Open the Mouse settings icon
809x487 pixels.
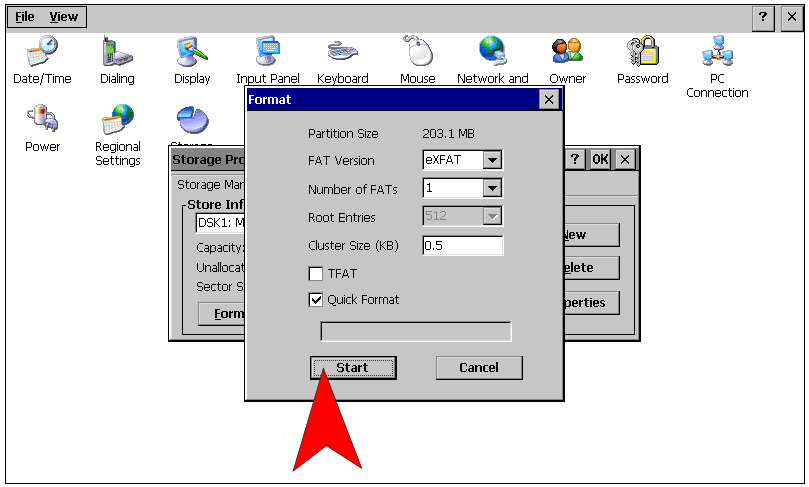(417, 51)
